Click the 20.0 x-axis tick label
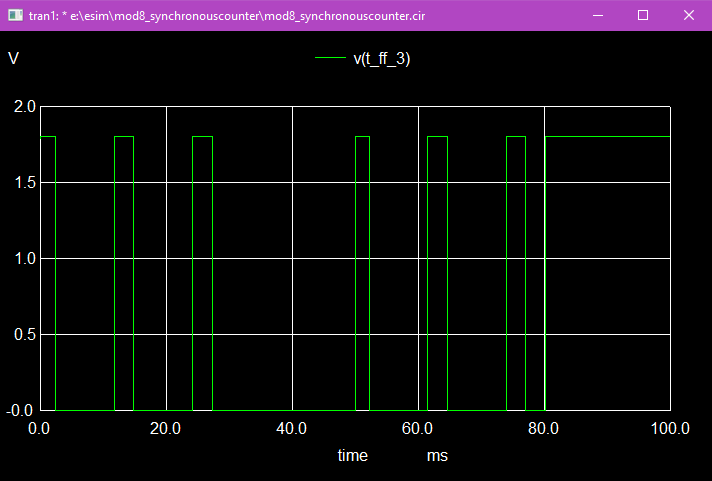Viewport: 712px width, 481px height. click(166, 428)
